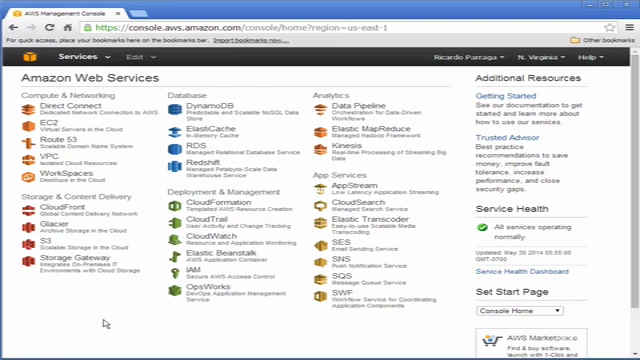
Task: Open the Elastic Beanstalk icon
Action: pos(175,256)
